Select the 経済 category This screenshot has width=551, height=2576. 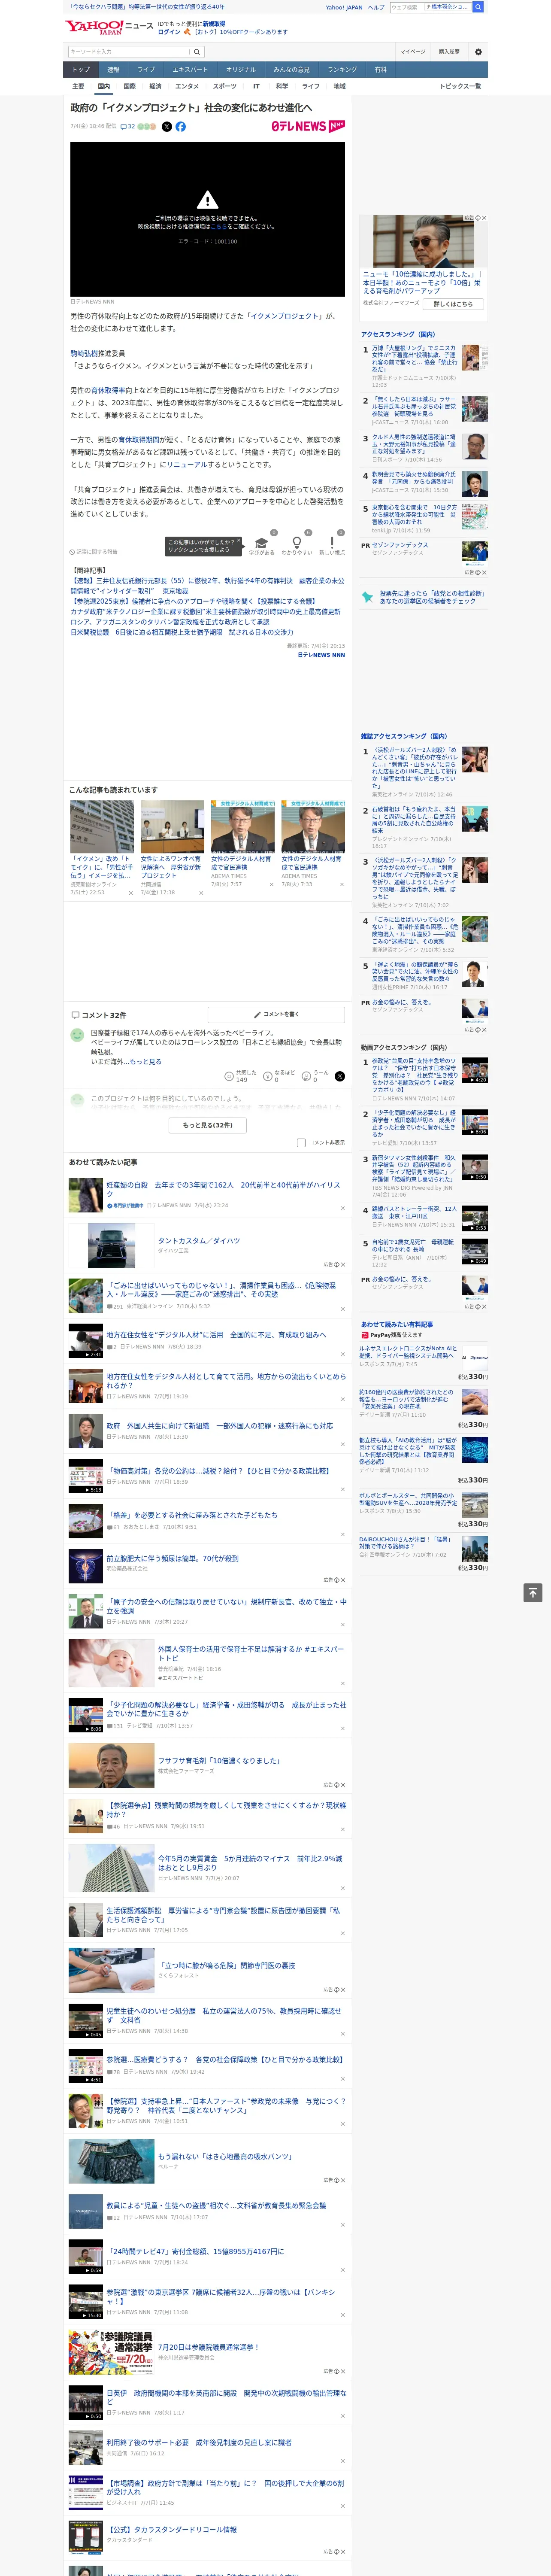click(x=155, y=86)
